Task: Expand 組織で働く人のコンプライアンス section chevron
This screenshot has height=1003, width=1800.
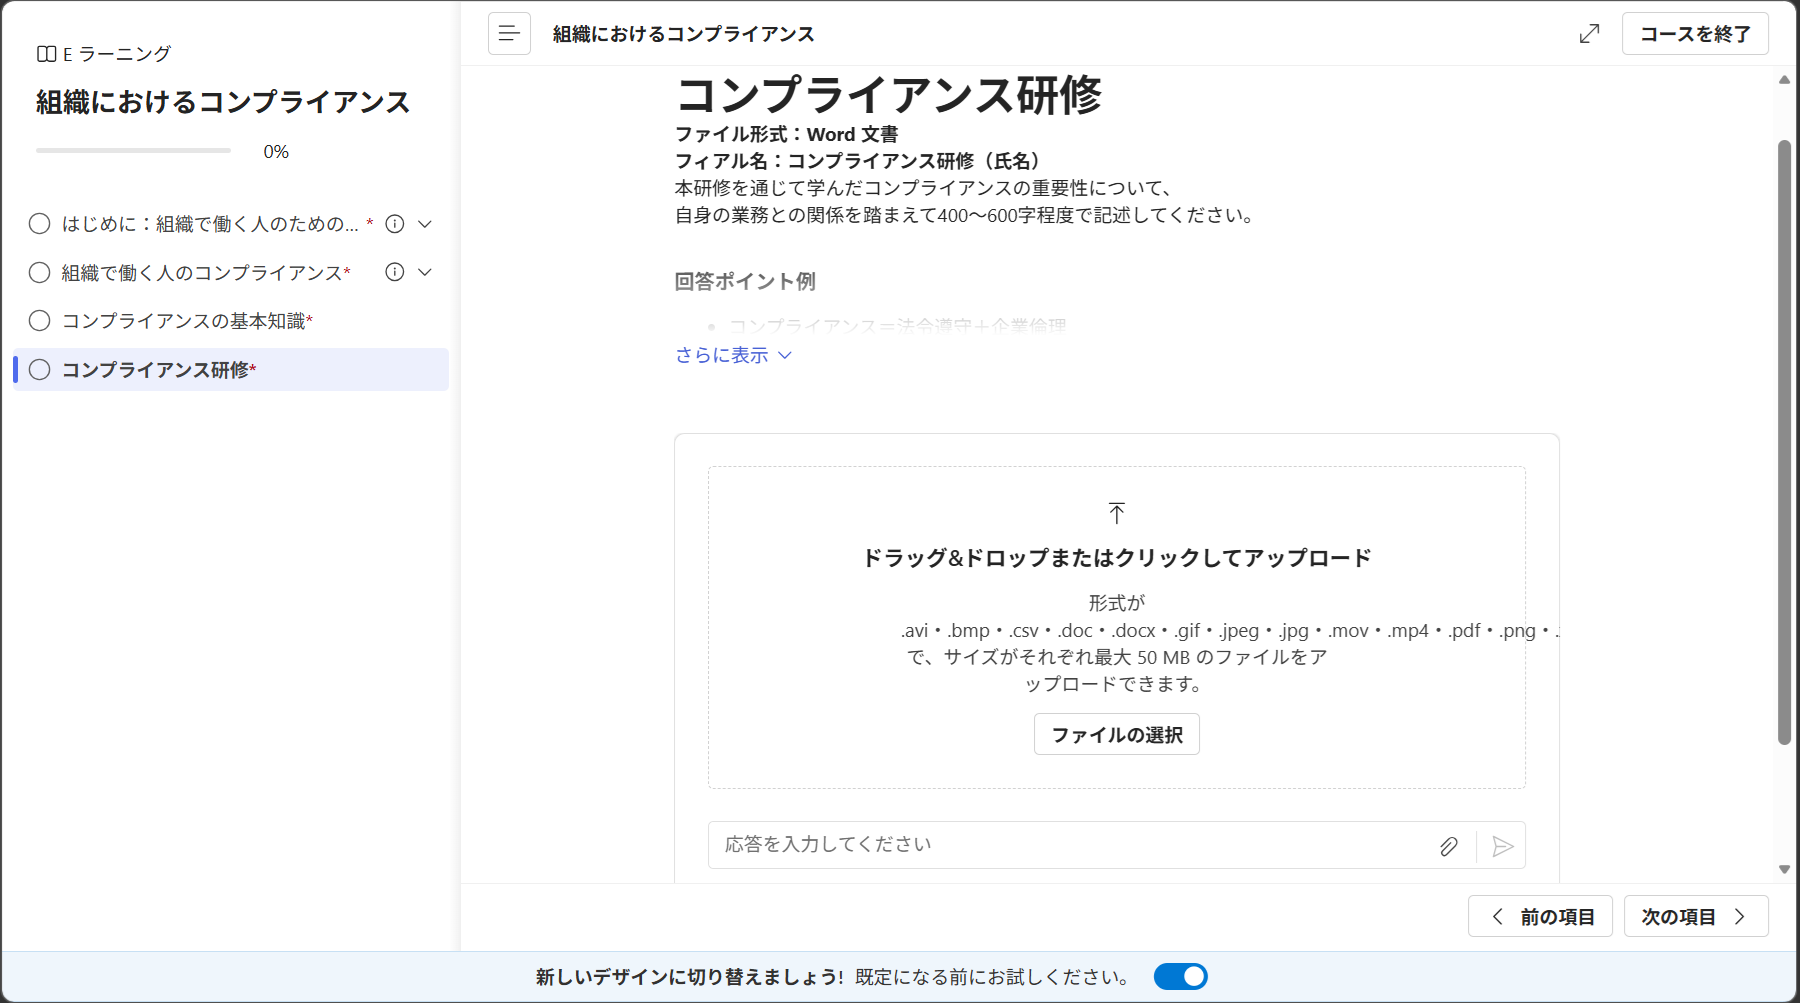Action: pyautogui.click(x=425, y=272)
